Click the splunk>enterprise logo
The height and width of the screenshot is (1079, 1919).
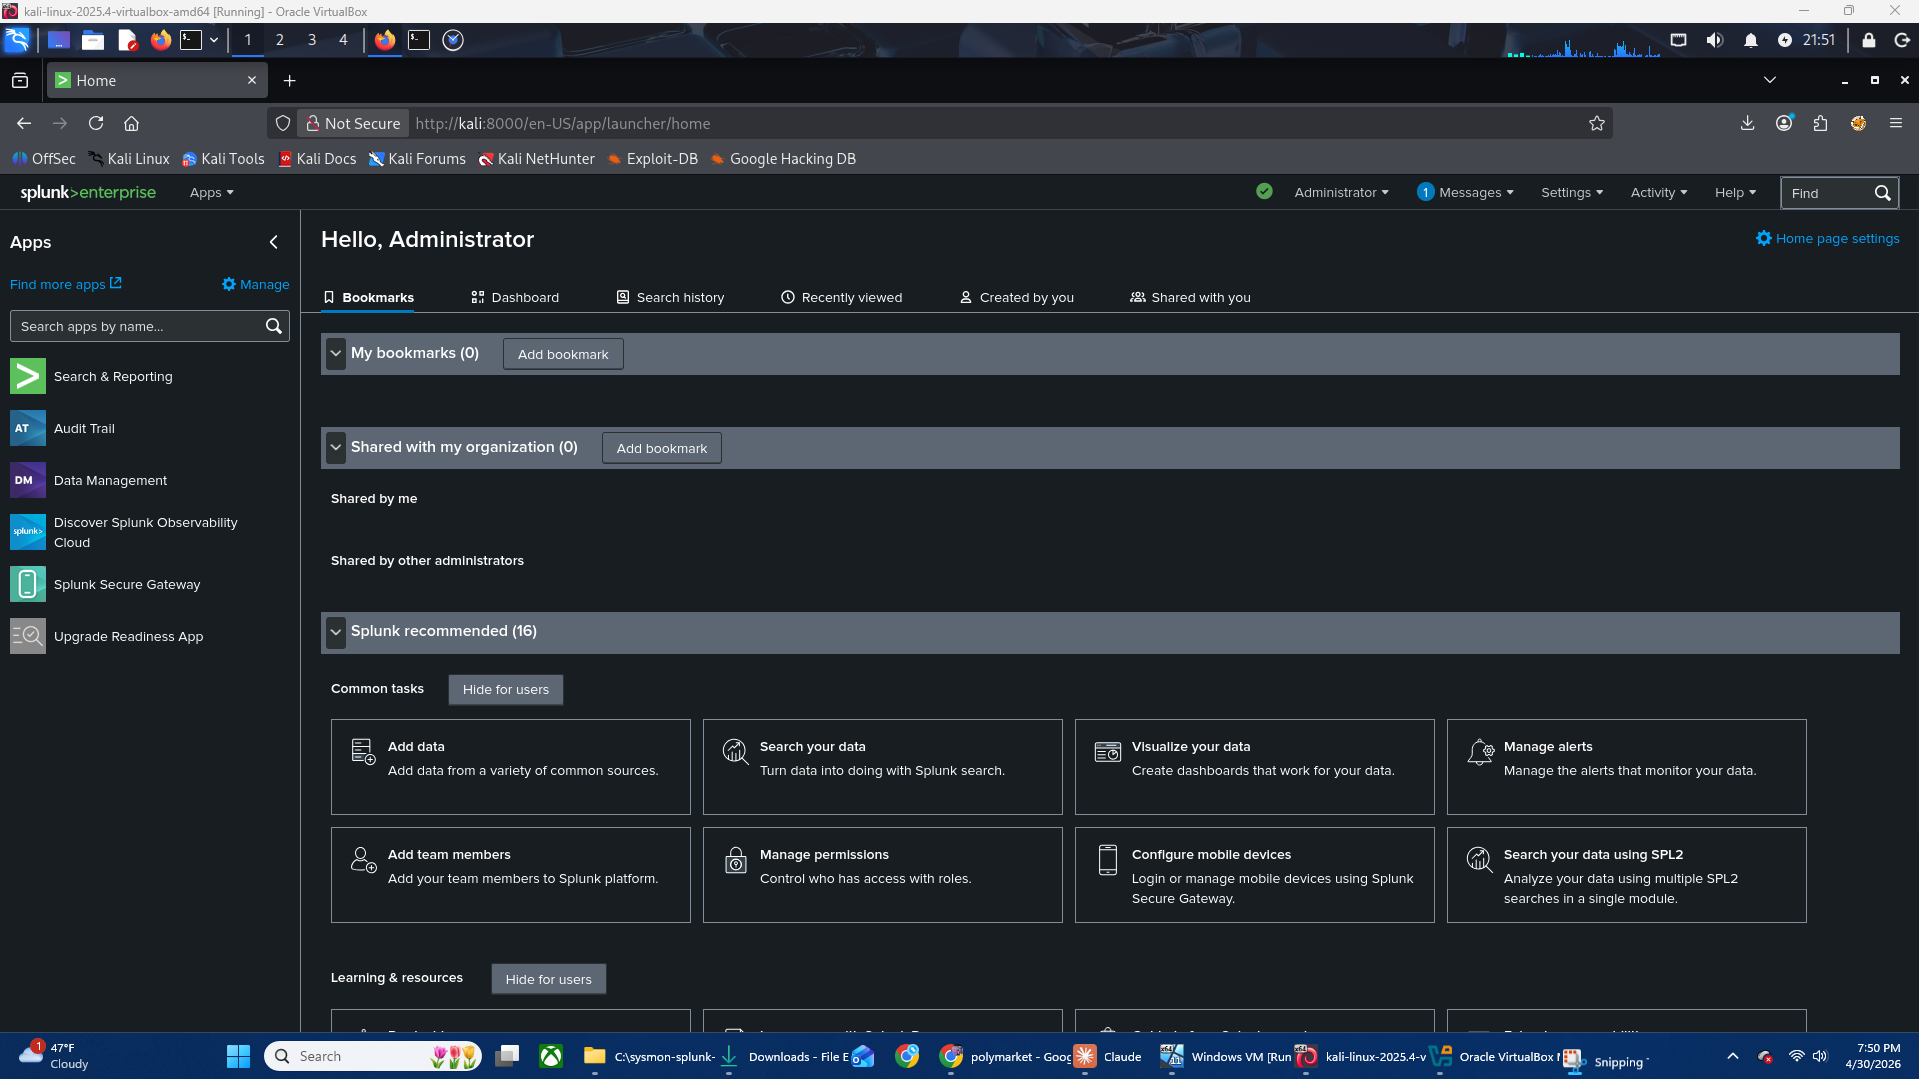(x=88, y=192)
